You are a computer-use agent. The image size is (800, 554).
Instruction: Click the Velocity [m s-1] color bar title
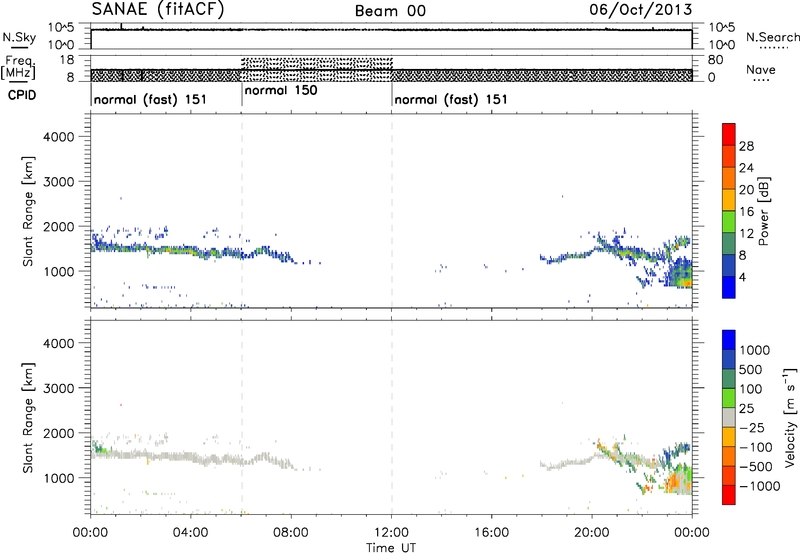pyautogui.click(x=790, y=416)
